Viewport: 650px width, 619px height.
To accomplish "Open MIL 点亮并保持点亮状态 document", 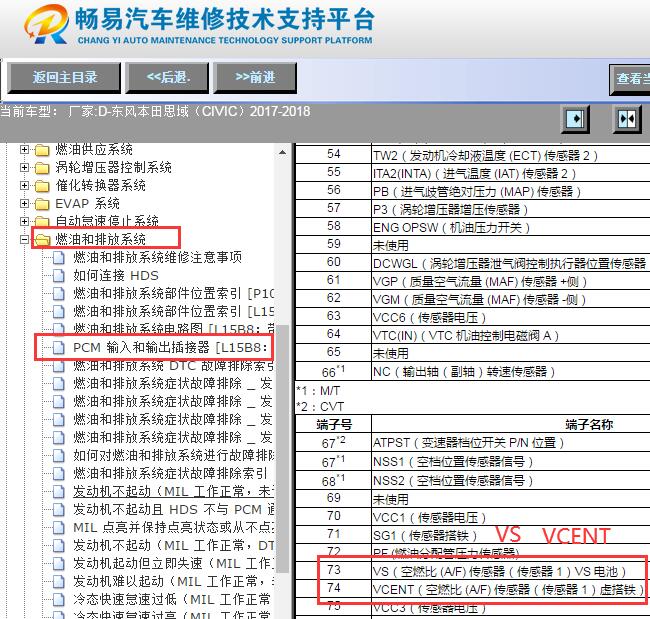I will pyautogui.click(x=173, y=527).
